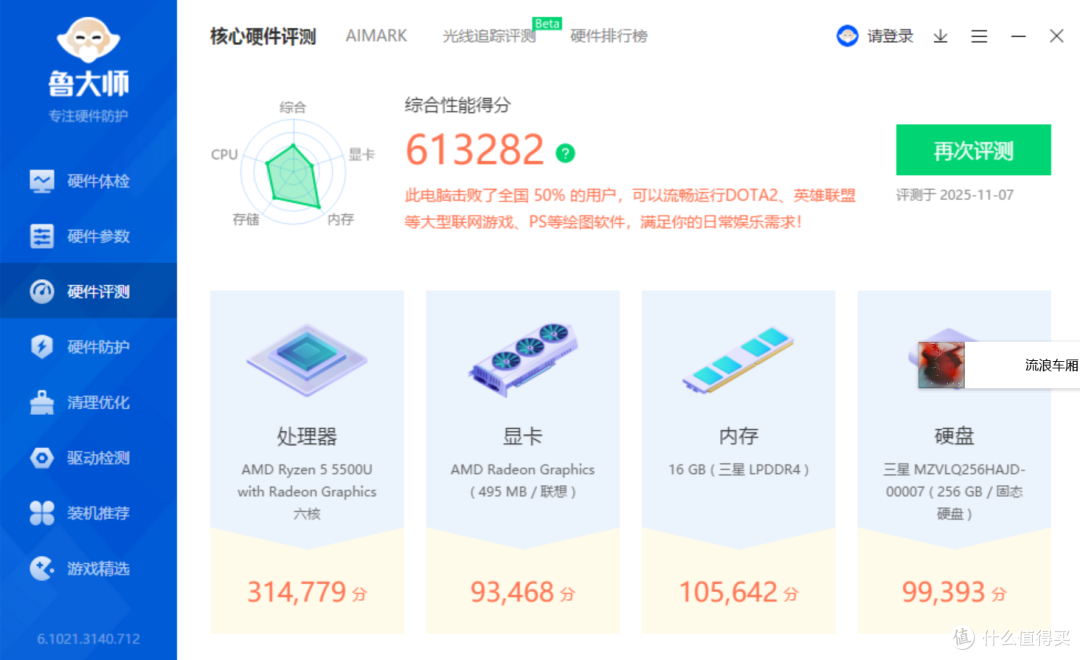Click the 鲁大师 logo avatar
This screenshot has width=1080, height=660.
click(88, 39)
